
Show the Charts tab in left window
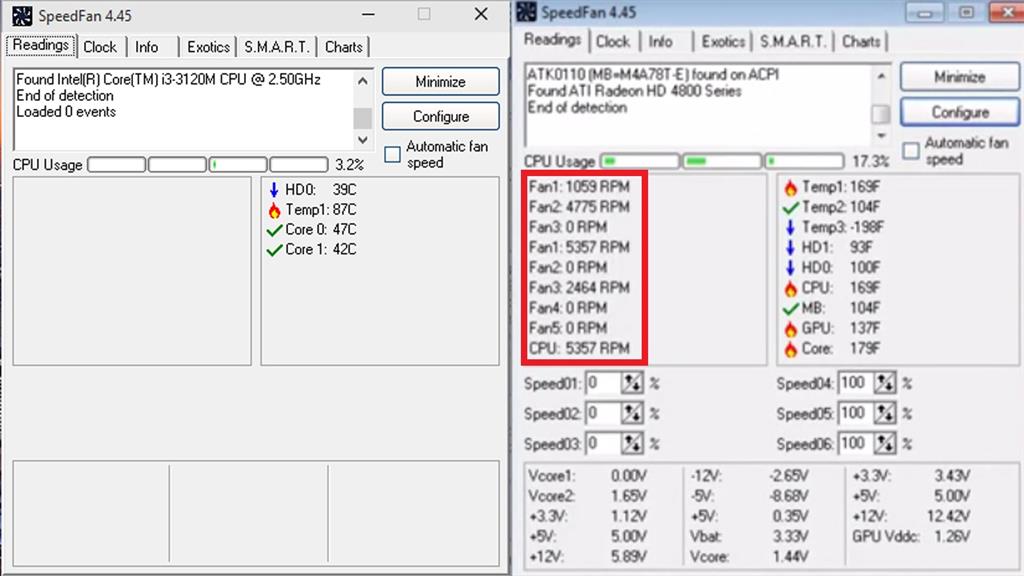click(344, 47)
